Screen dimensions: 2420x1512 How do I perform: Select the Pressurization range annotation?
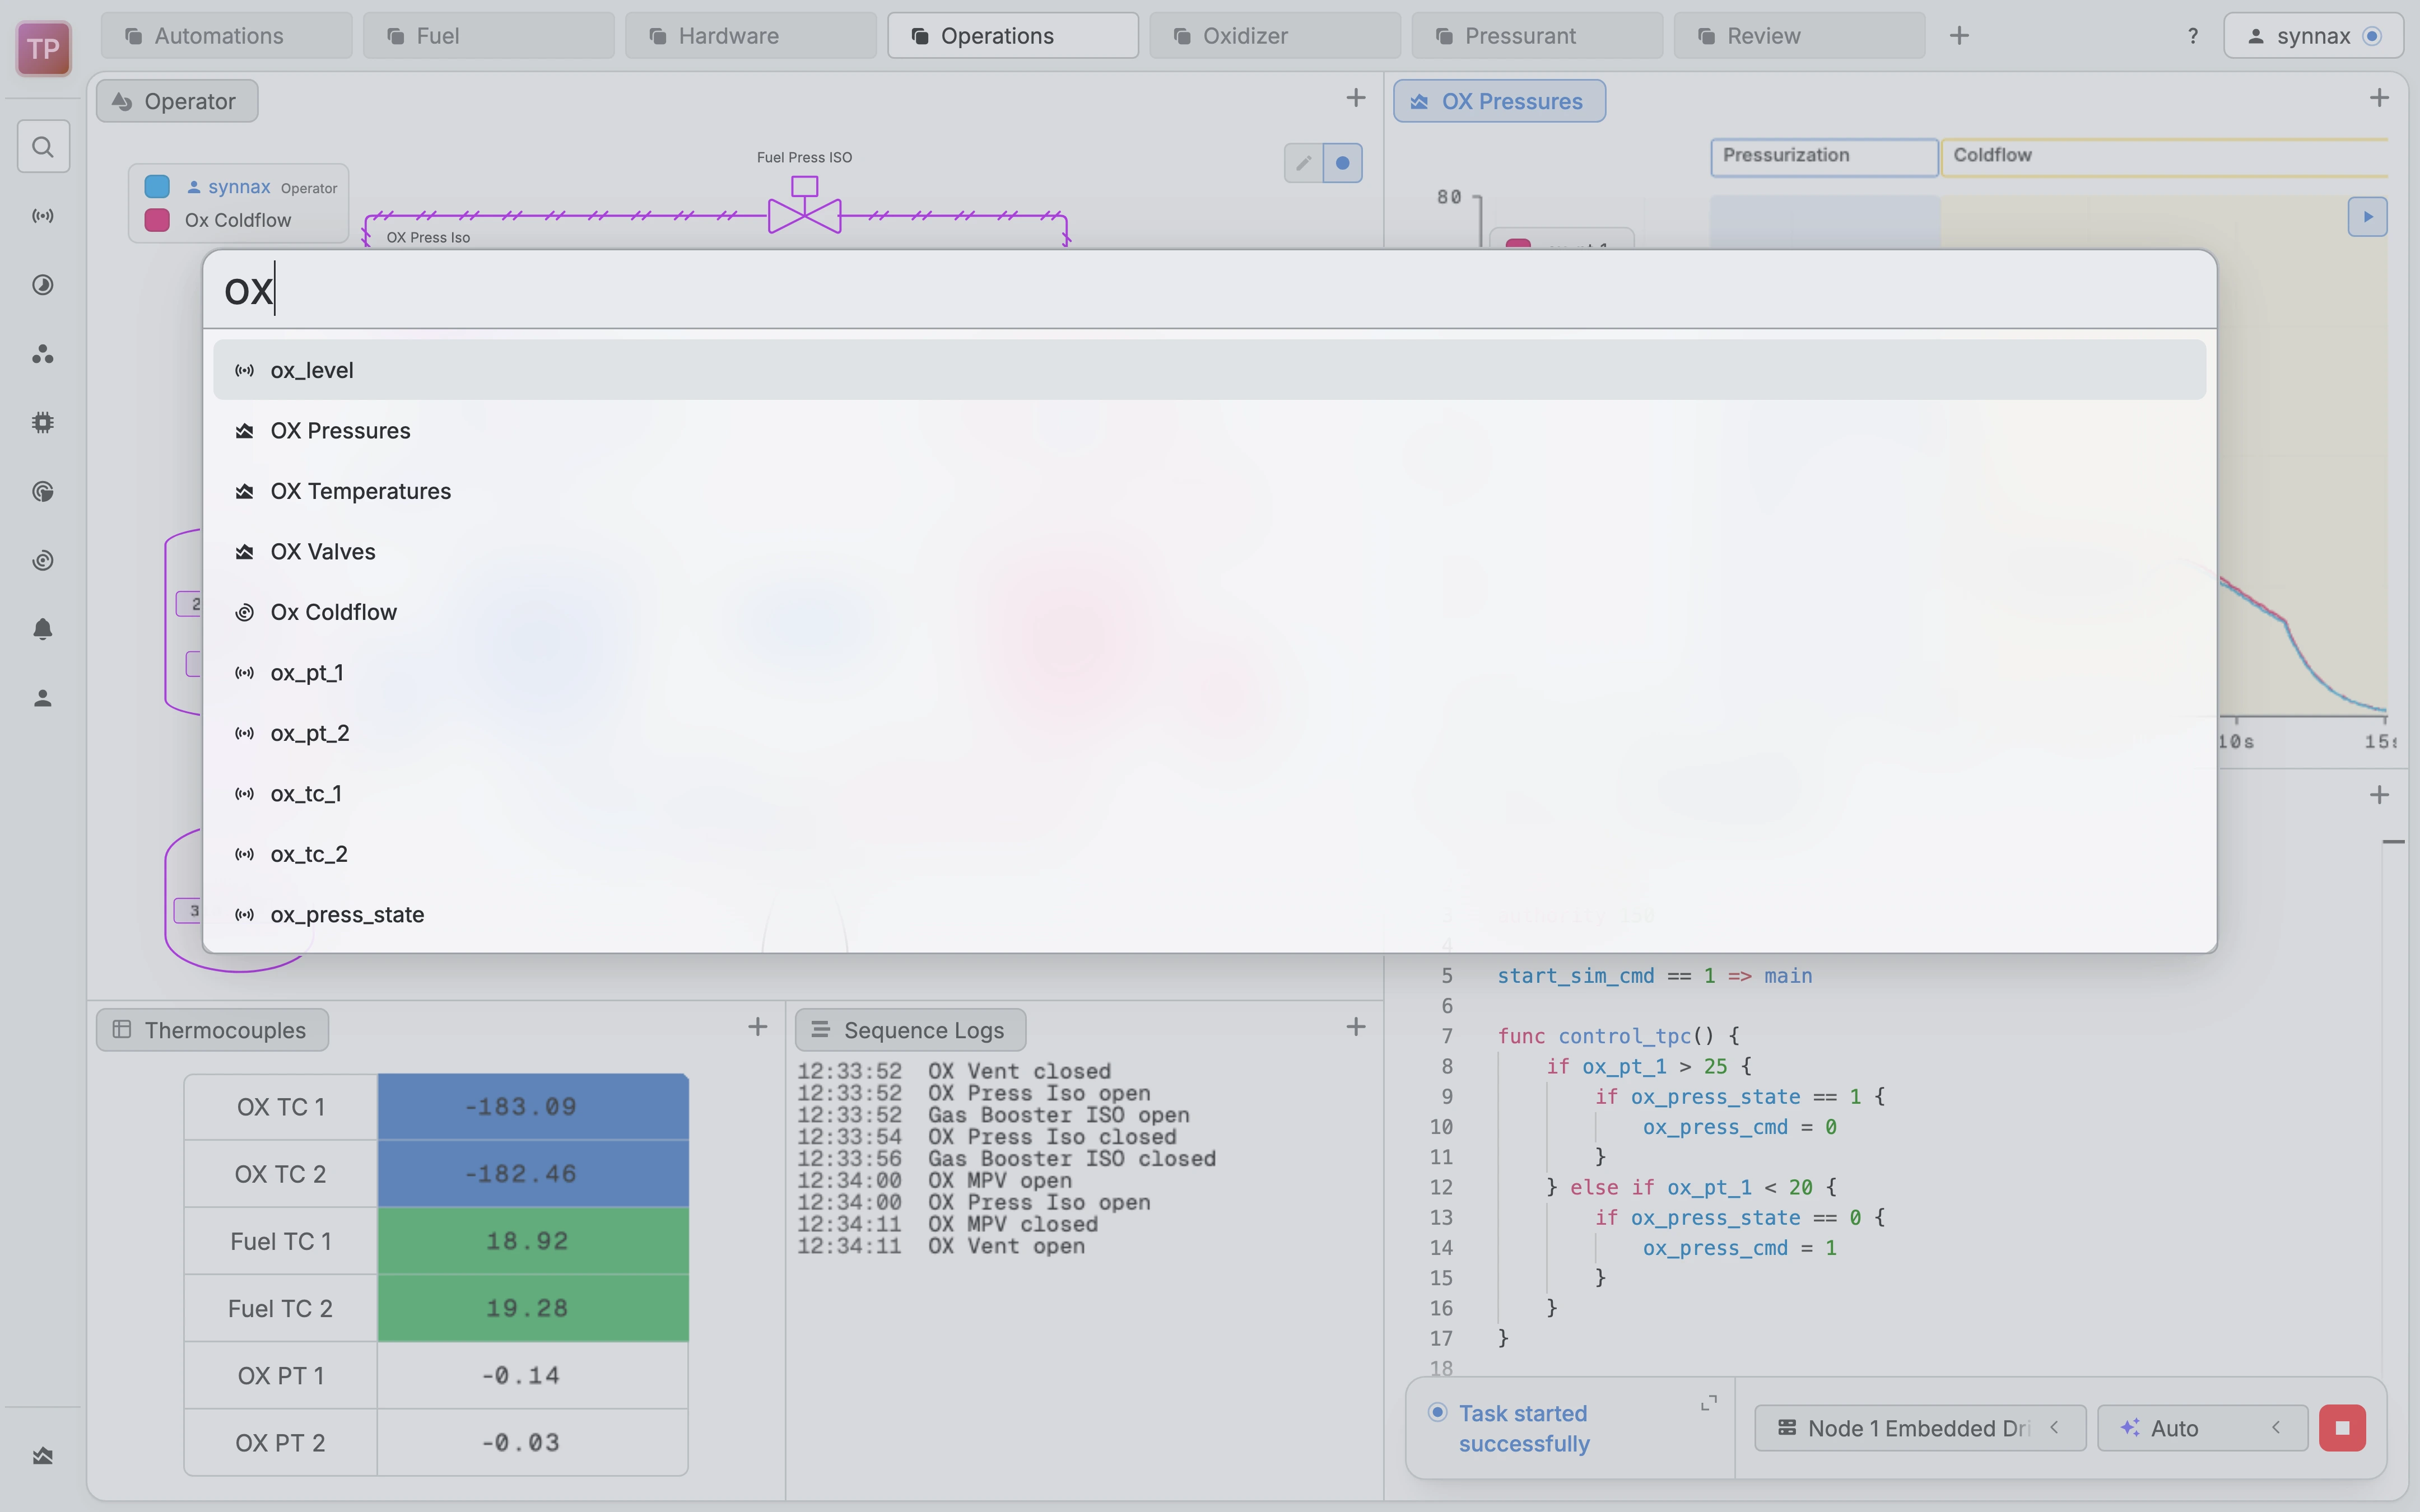coord(1824,157)
